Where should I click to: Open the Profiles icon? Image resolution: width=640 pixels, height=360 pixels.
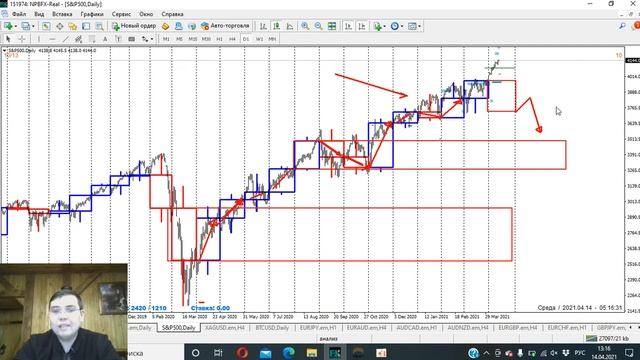pos(26,26)
